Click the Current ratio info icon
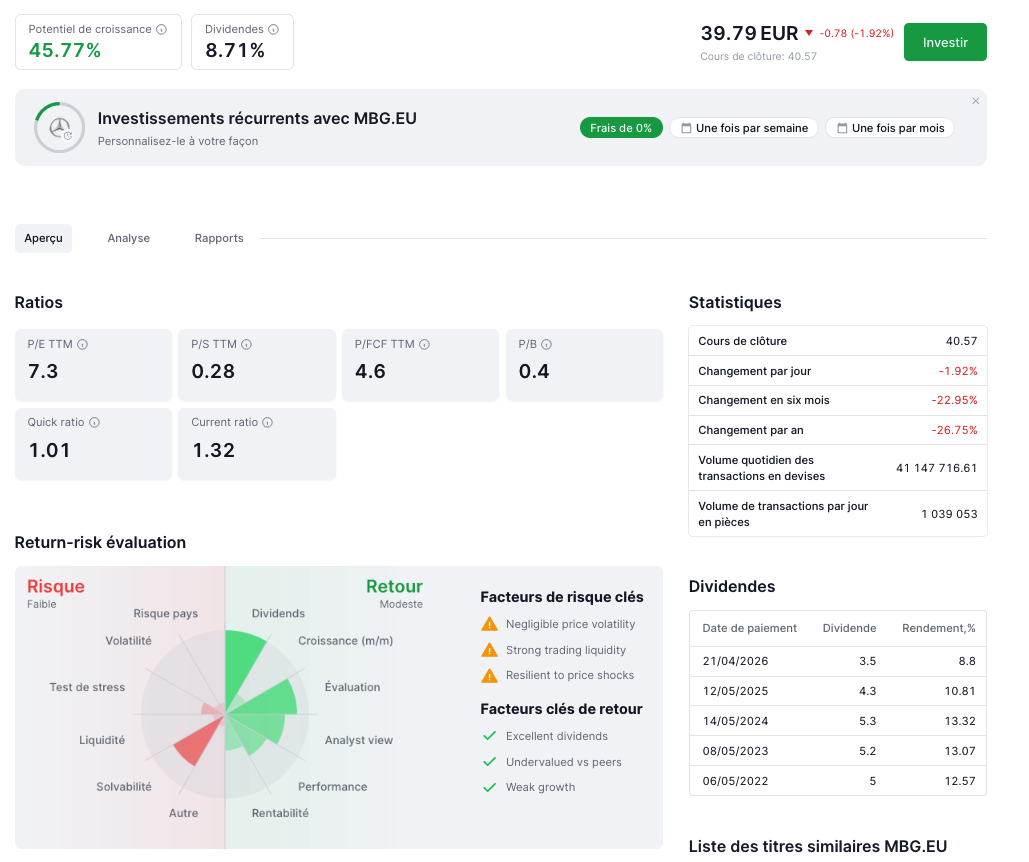The height and width of the screenshot is (862, 1029). pyautogui.click(x=268, y=422)
